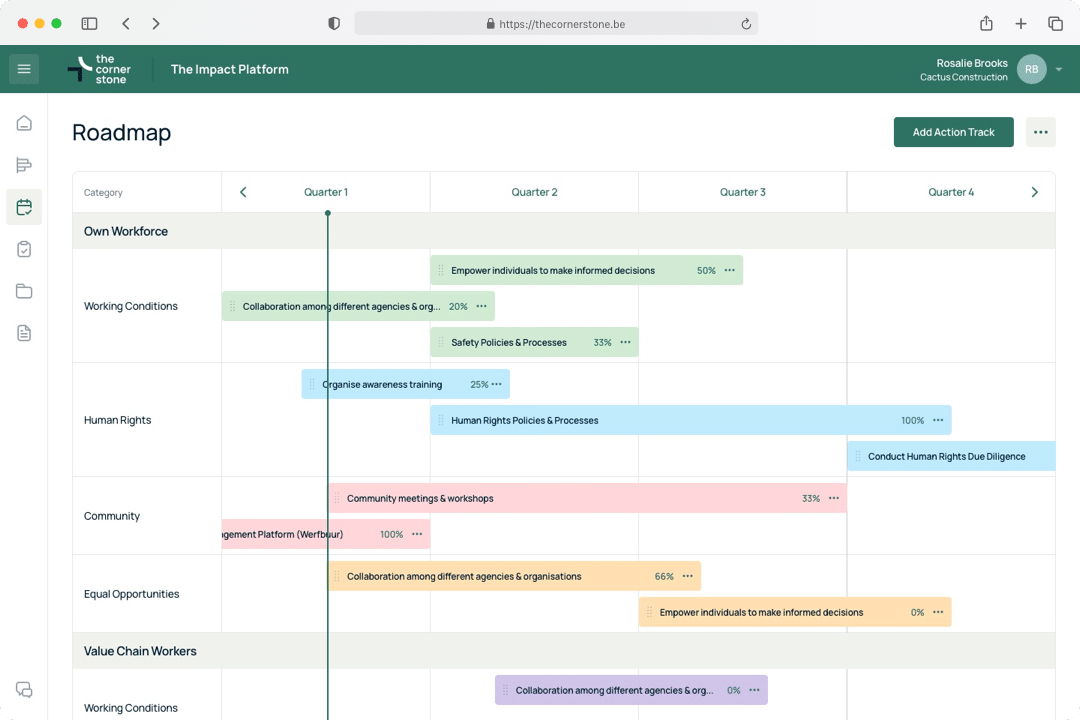Click the RB user avatar
Screen dimensions: 1080x720
pyautogui.click(x=1032, y=69)
